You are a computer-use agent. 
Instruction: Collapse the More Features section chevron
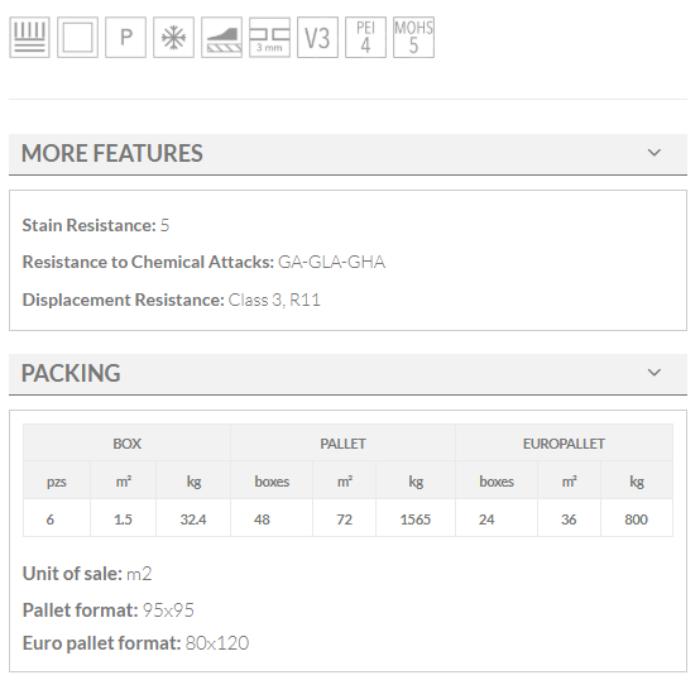click(x=654, y=153)
